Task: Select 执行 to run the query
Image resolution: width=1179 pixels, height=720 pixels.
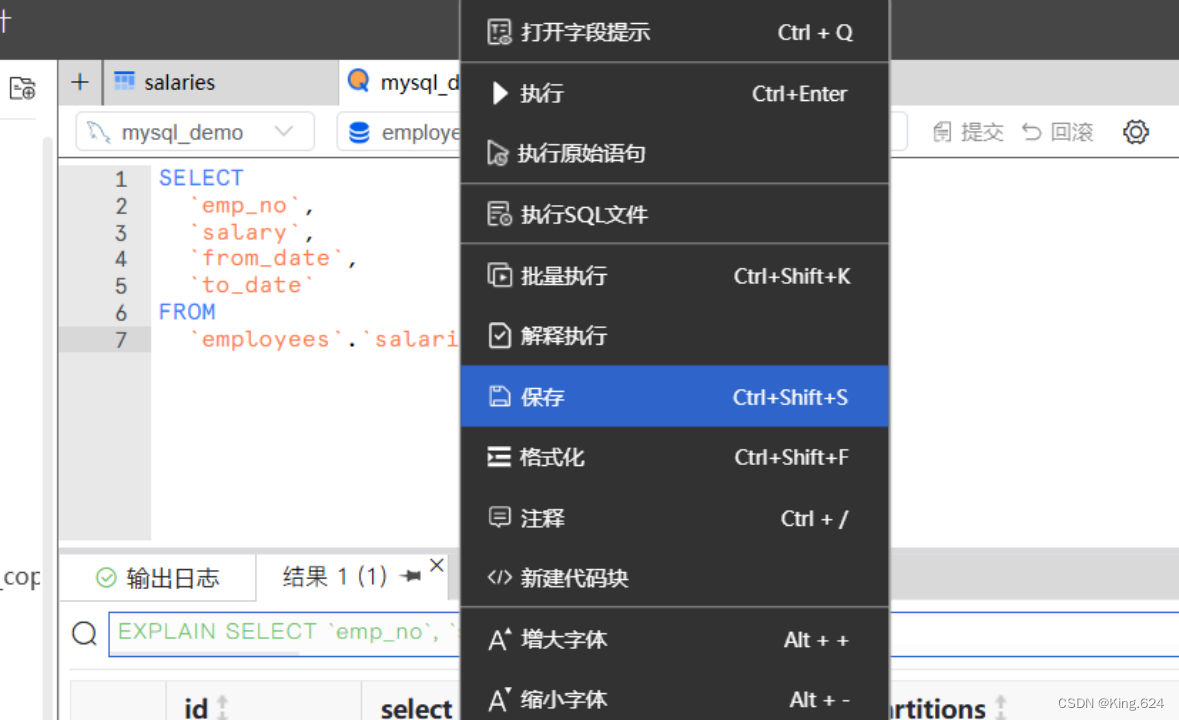Action: [674, 93]
